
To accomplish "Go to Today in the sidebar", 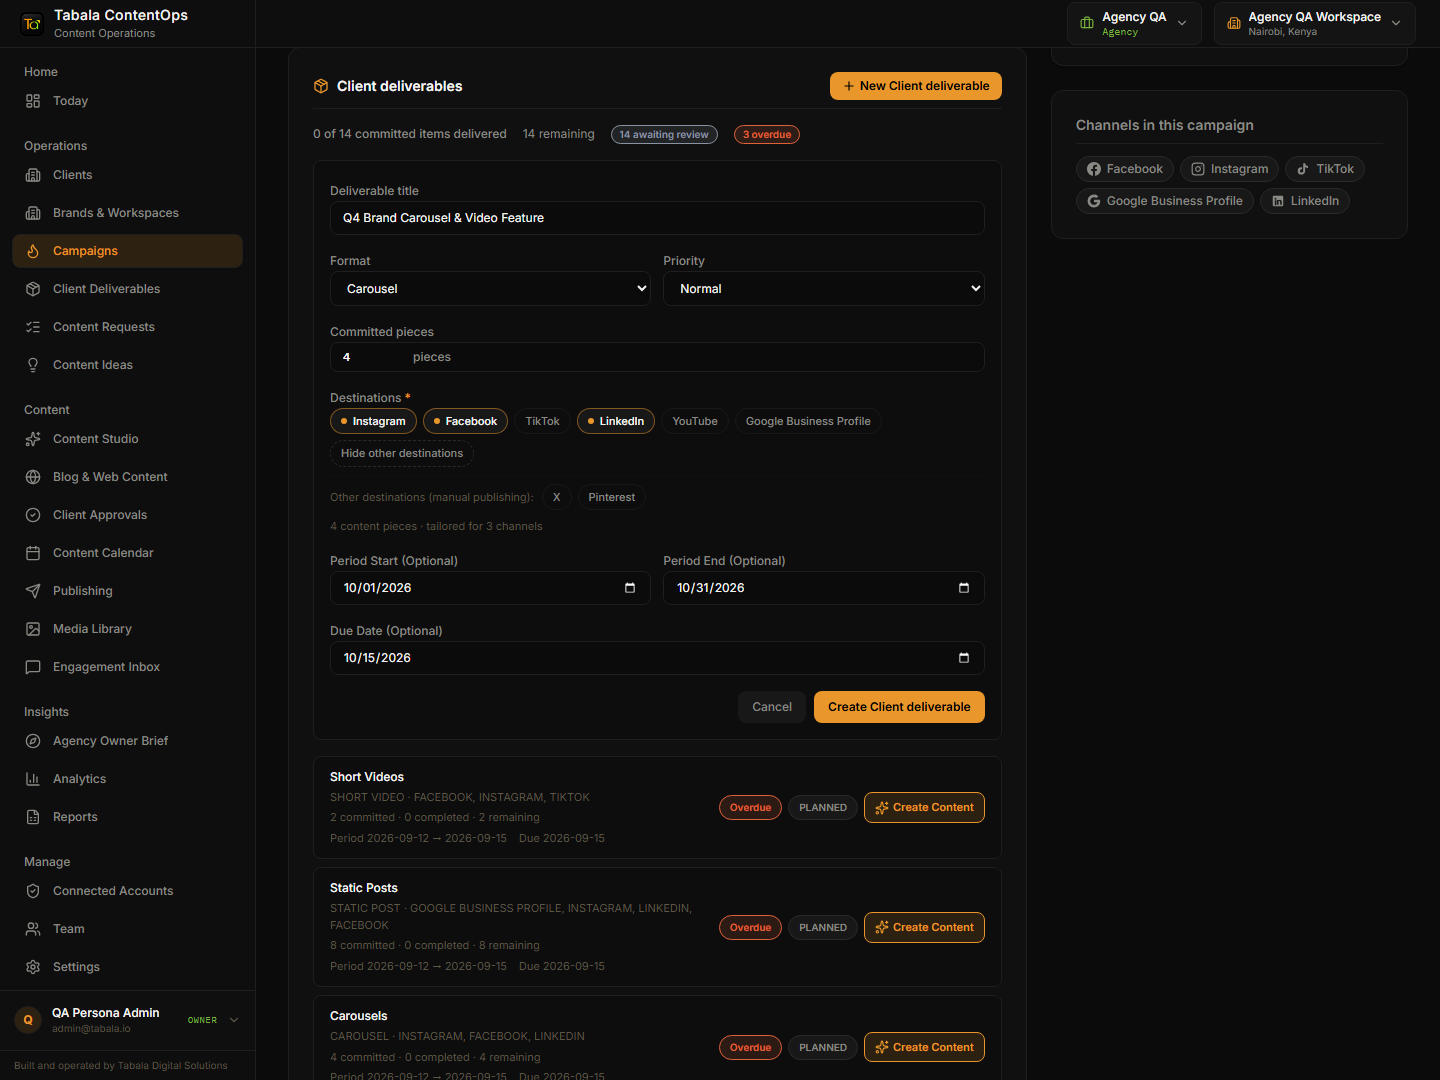I will point(127,101).
